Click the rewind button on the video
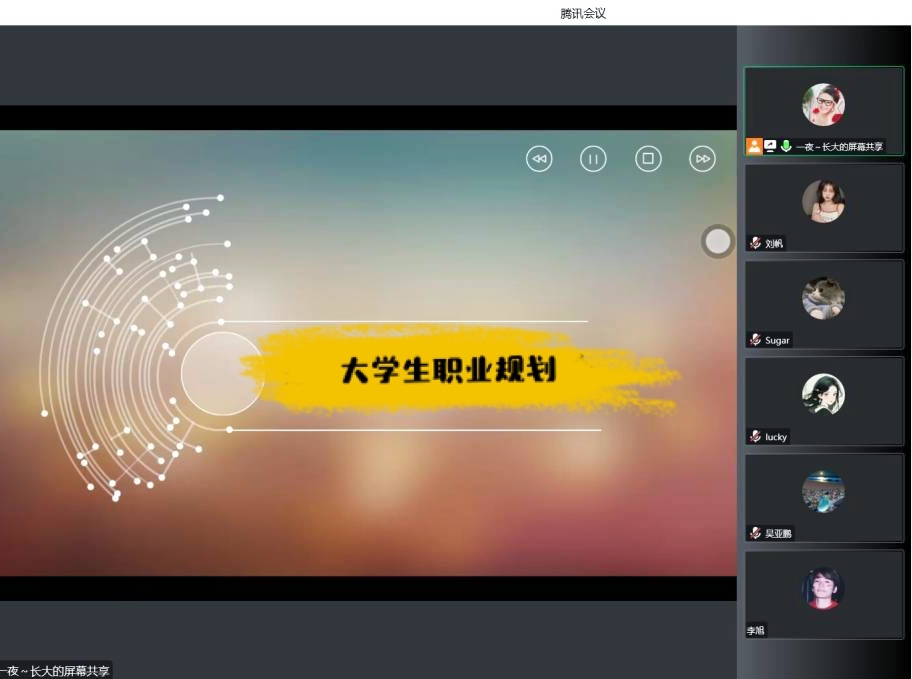The width and height of the screenshot is (912, 679). [539, 159]
